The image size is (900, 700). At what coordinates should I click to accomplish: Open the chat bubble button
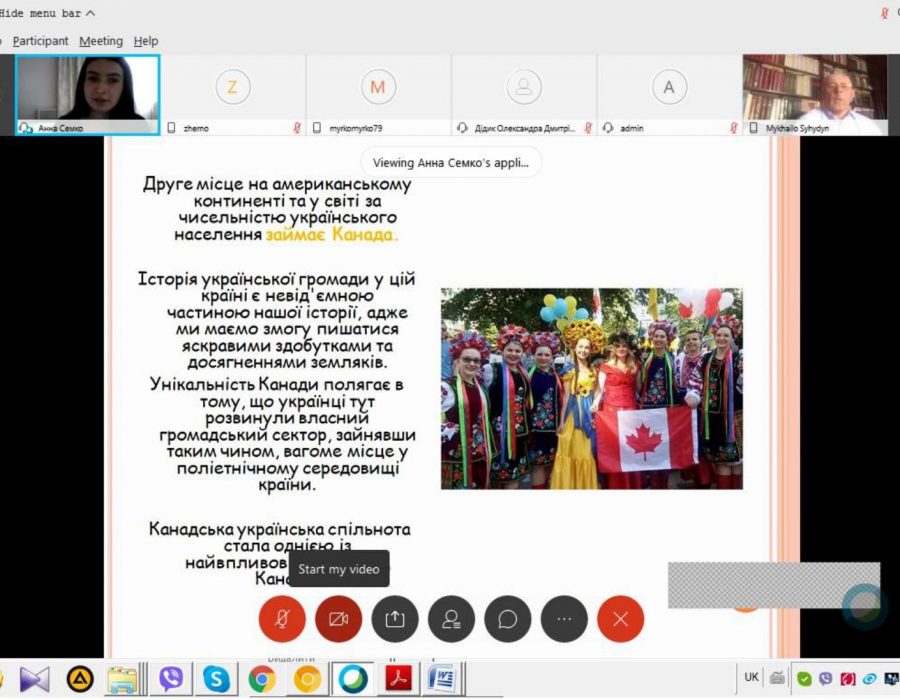click(x=507, y=619)
